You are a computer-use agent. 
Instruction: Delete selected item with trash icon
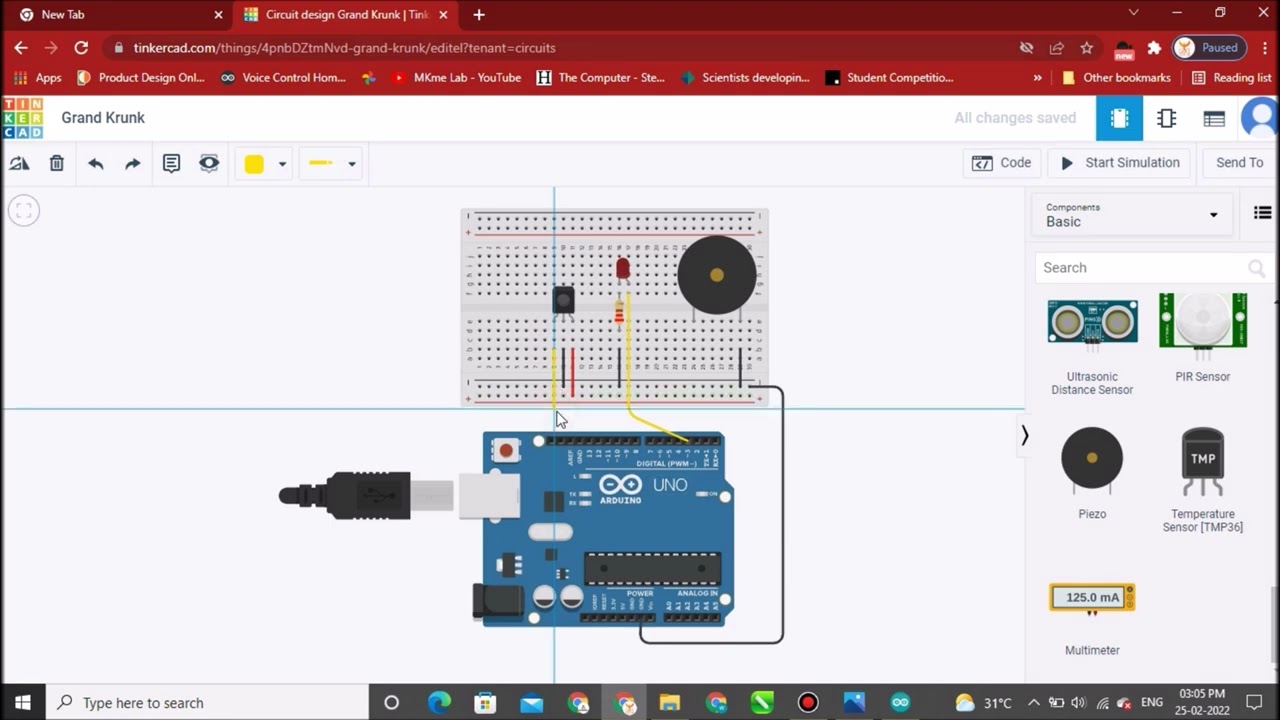[x=57, y=163]
